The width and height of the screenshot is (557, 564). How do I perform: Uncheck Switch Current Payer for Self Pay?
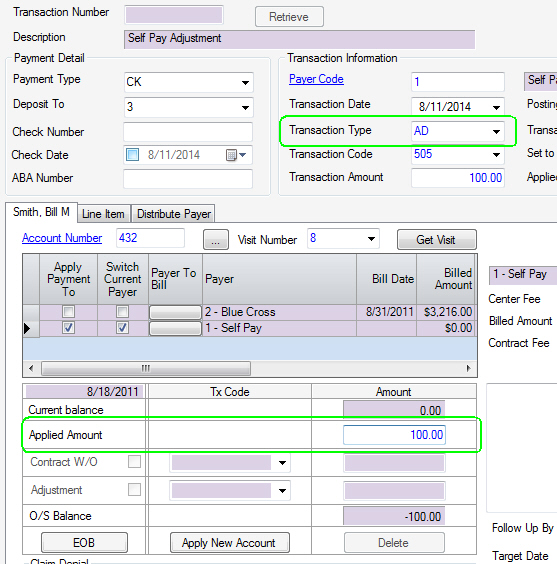click(x=122, y=328)
